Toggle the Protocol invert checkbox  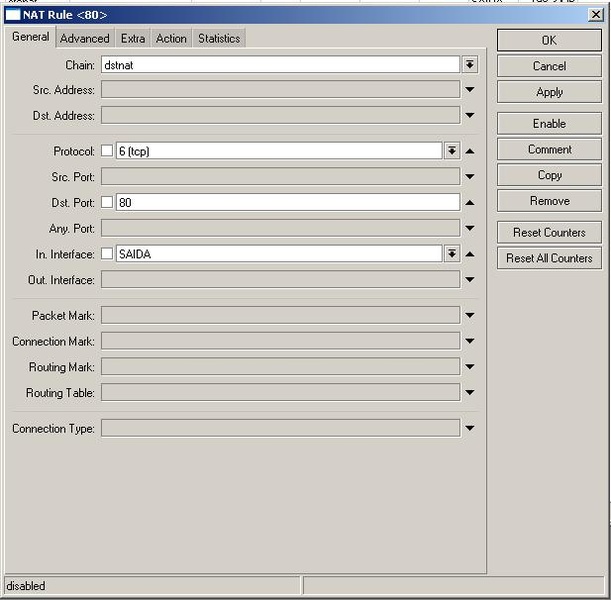(107, 151)
